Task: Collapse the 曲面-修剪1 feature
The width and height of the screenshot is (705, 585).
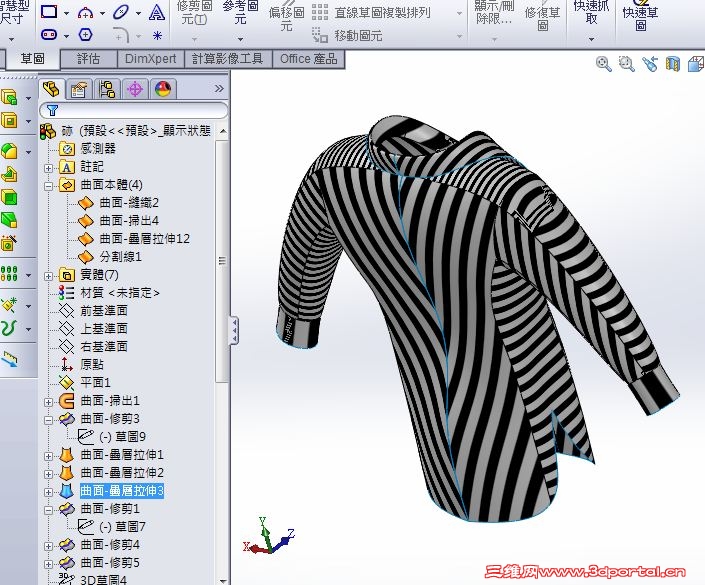Action: tap(49, 510)
